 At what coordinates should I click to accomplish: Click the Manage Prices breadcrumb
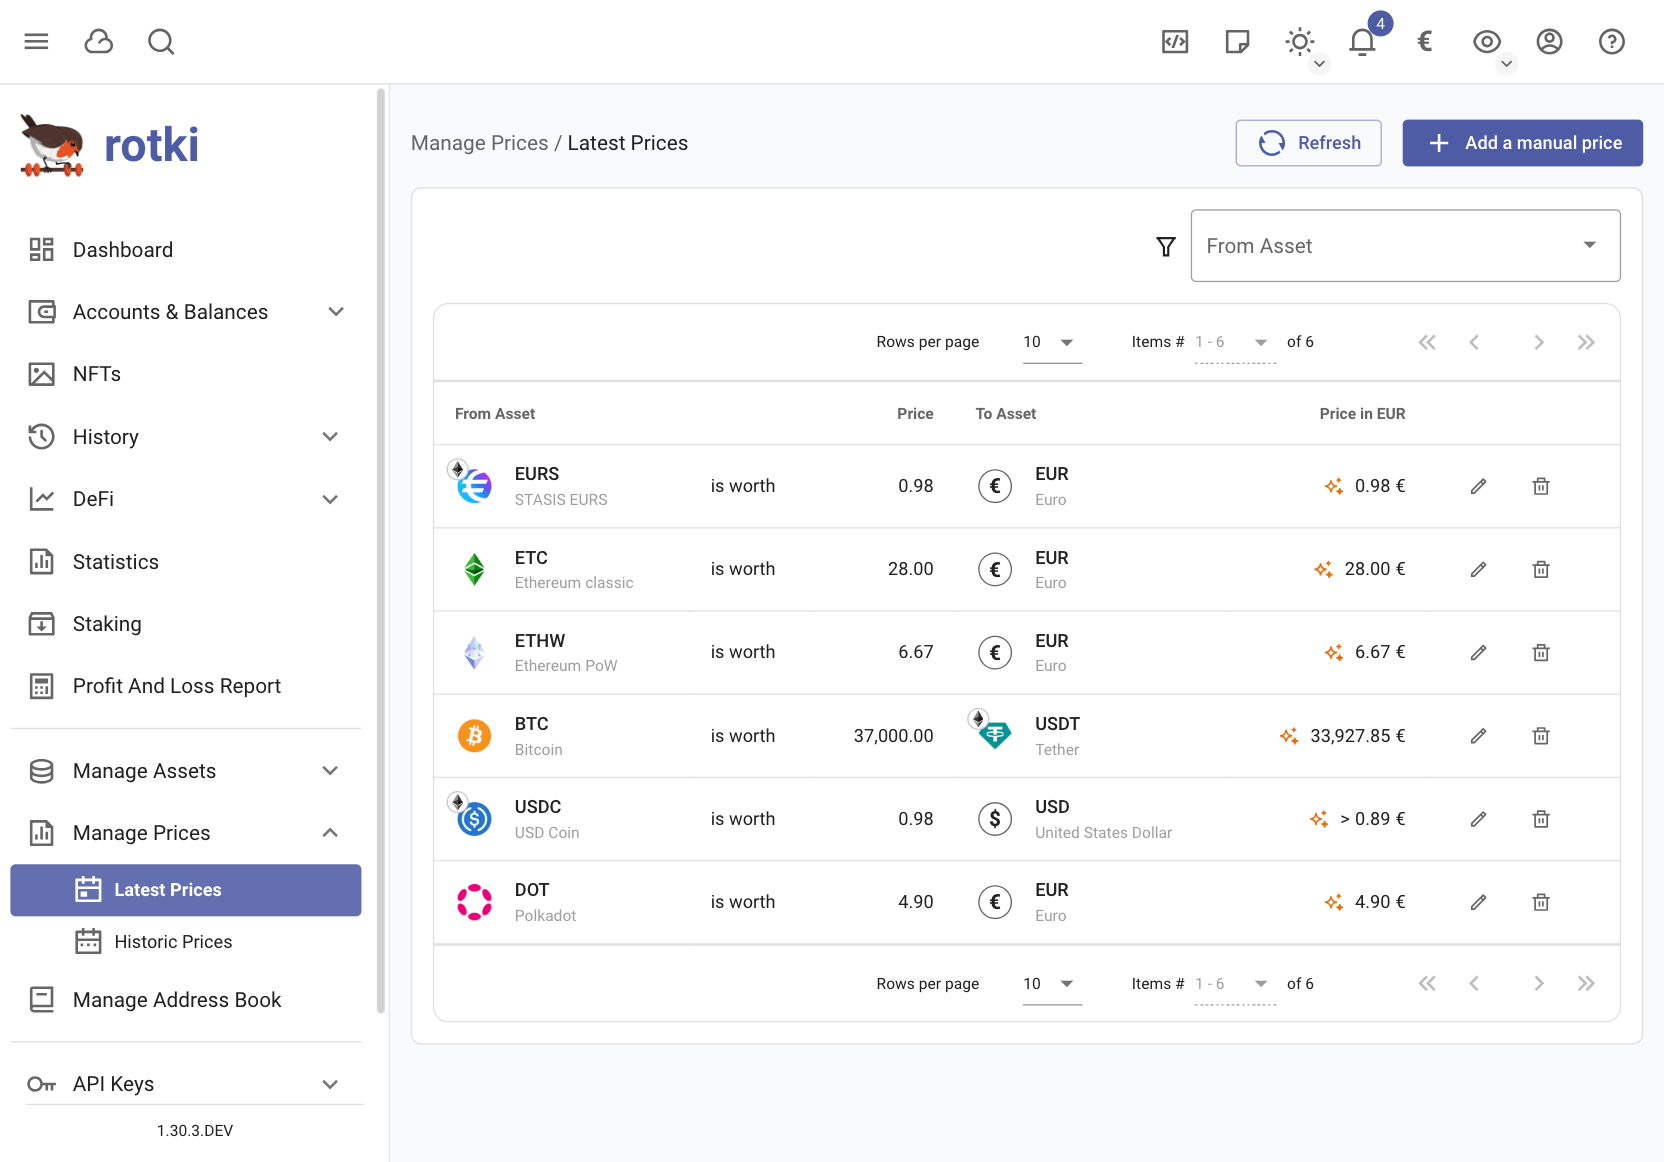[x=479, y=143]
